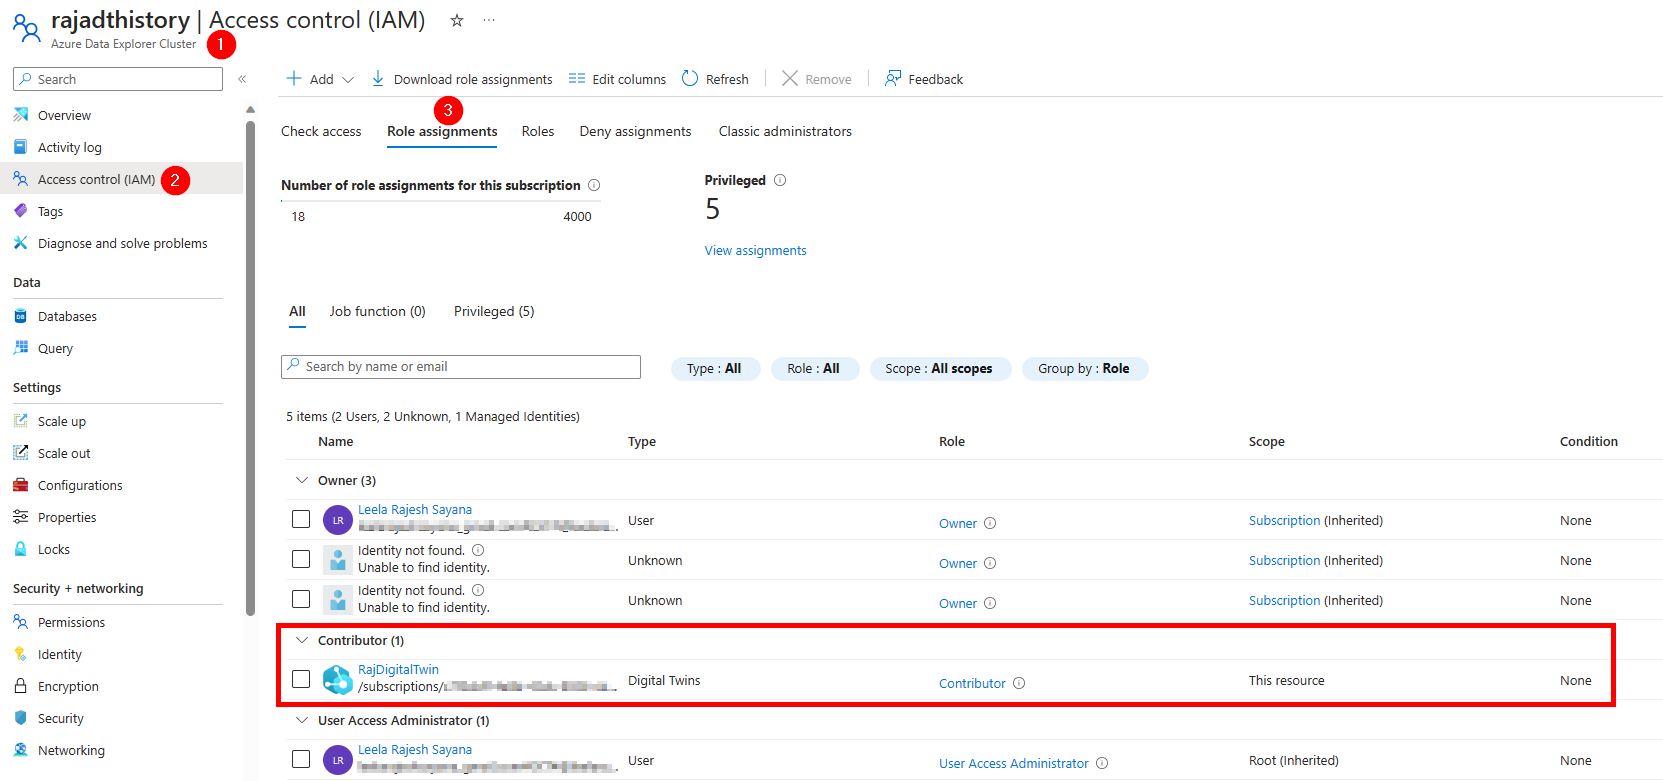Click the Databases icon
This screenshot has height=781, width=1663.
21,316
